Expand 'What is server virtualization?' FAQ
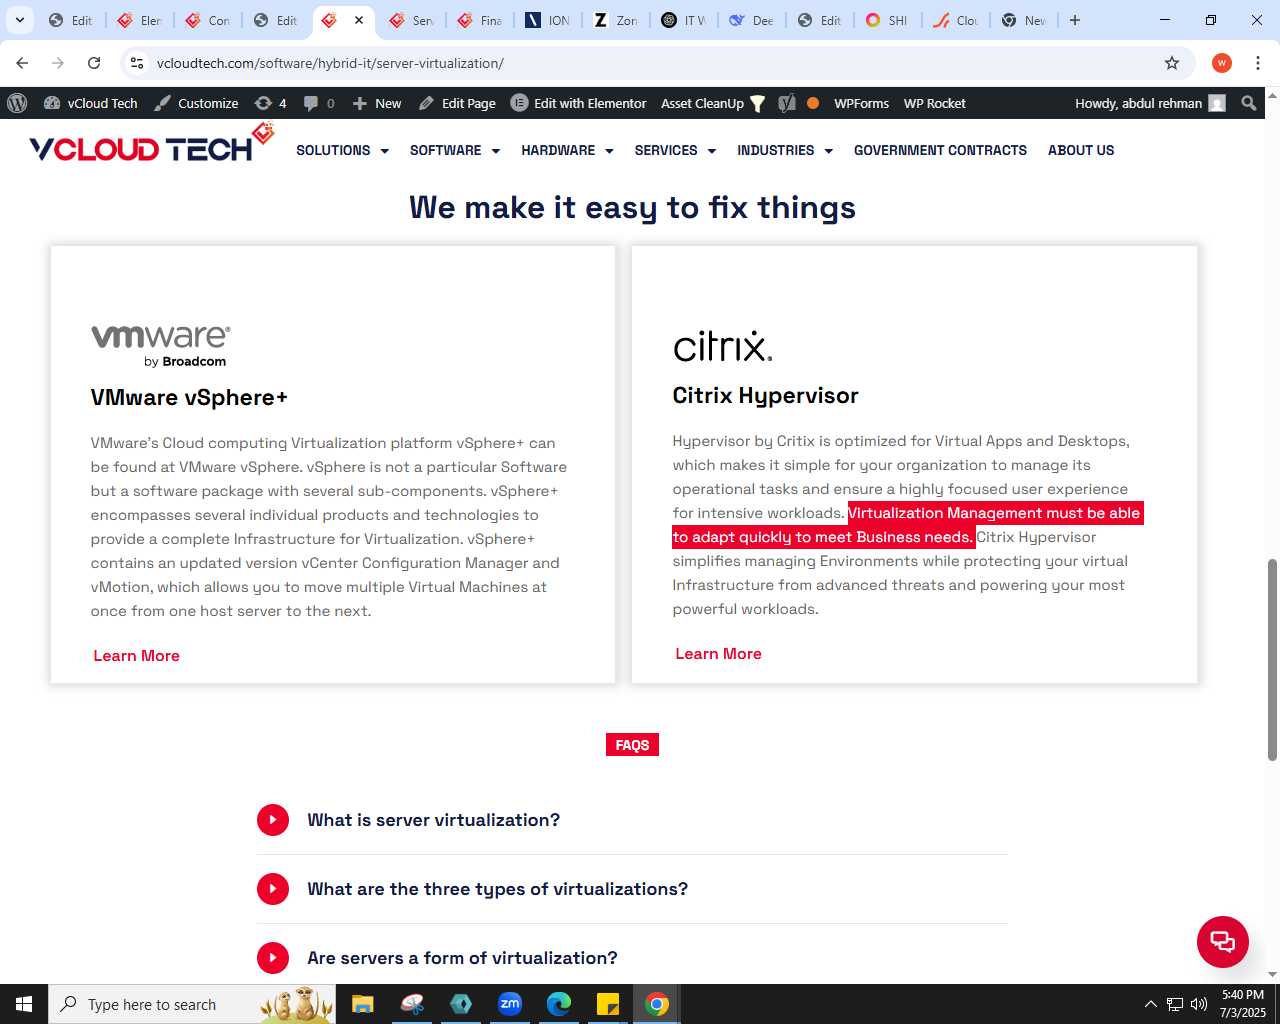 [632, 820]
